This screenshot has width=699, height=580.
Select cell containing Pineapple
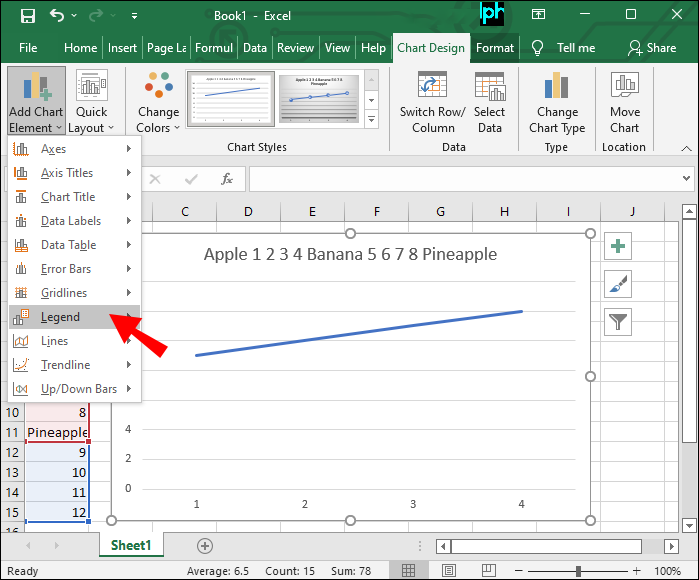click(x=57, y=432)
